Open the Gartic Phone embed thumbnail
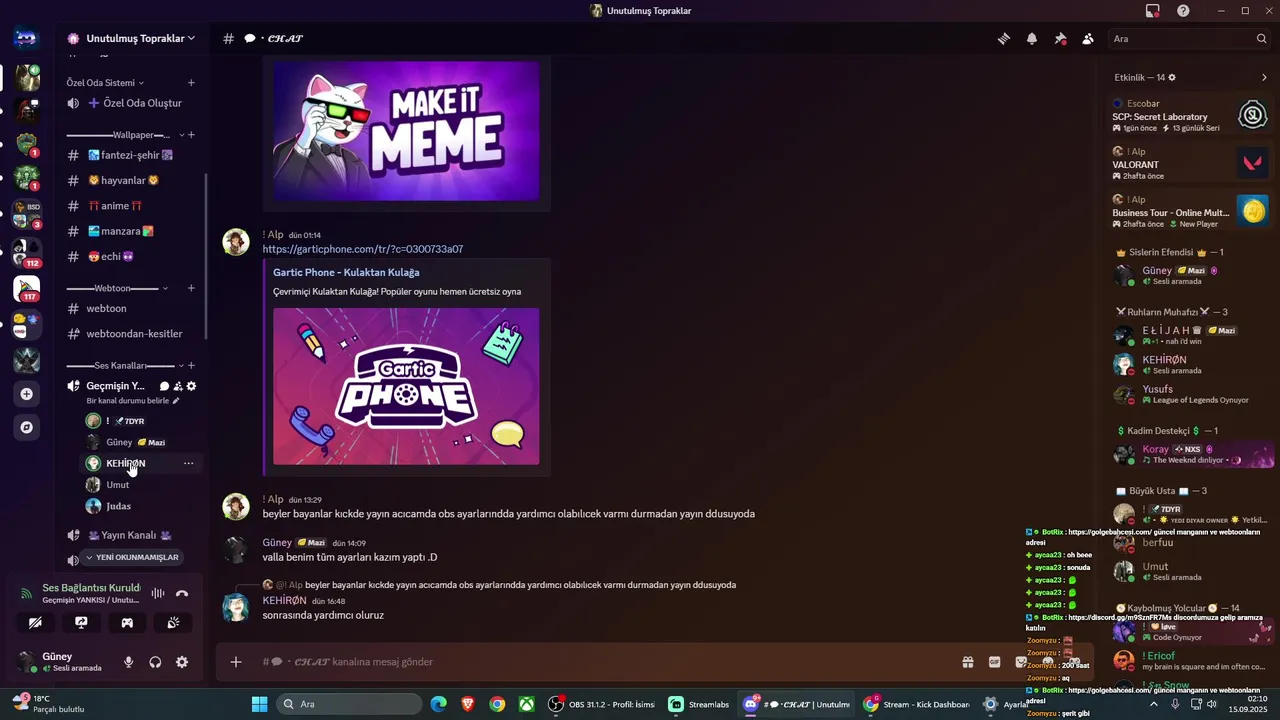 pos(406,386)
